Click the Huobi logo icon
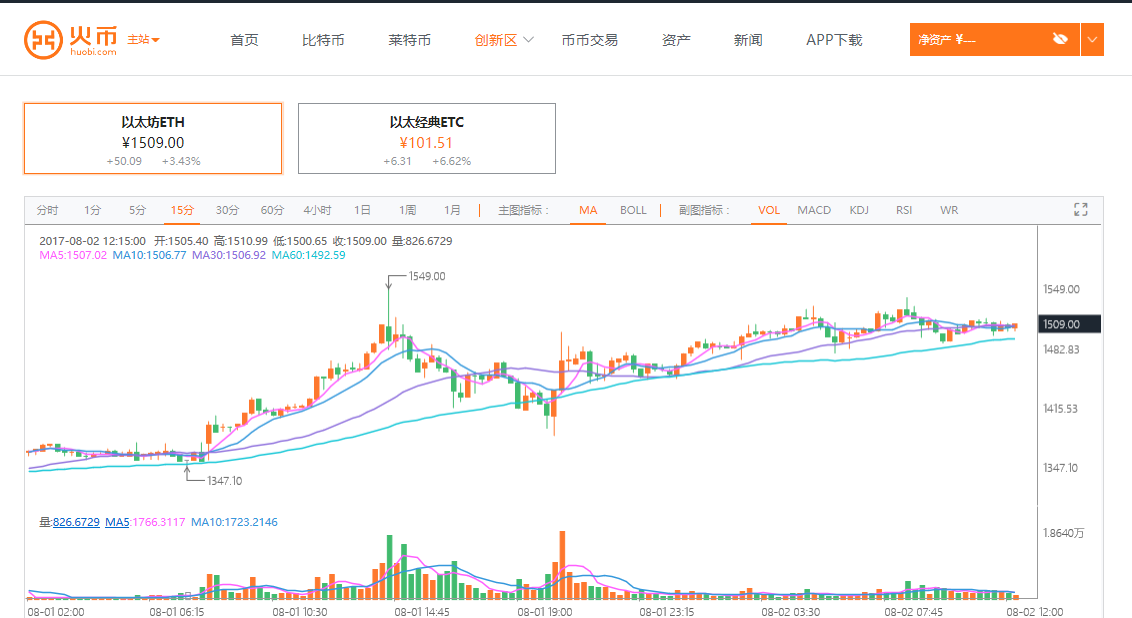1132x618 pixels. click(x=42, y=40)
